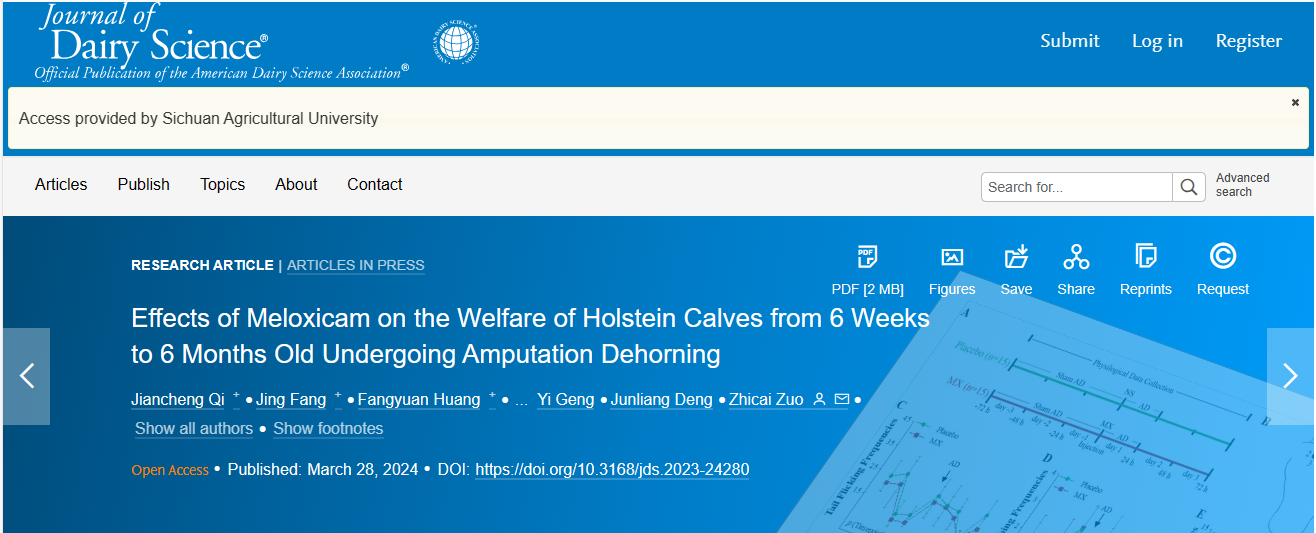Open the Articles menu
1316x533 pixels.
coord(61,184)
